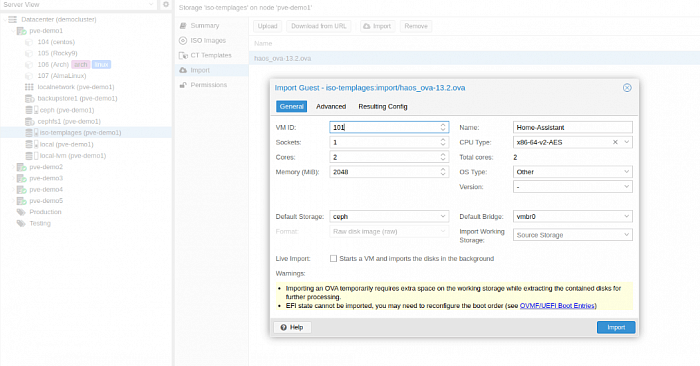Image resolution: width=700 pixels, height=366 pixels.
Task: Clear the CPU Type field with X
Action: pyautogui.click(x=615, y=142)
